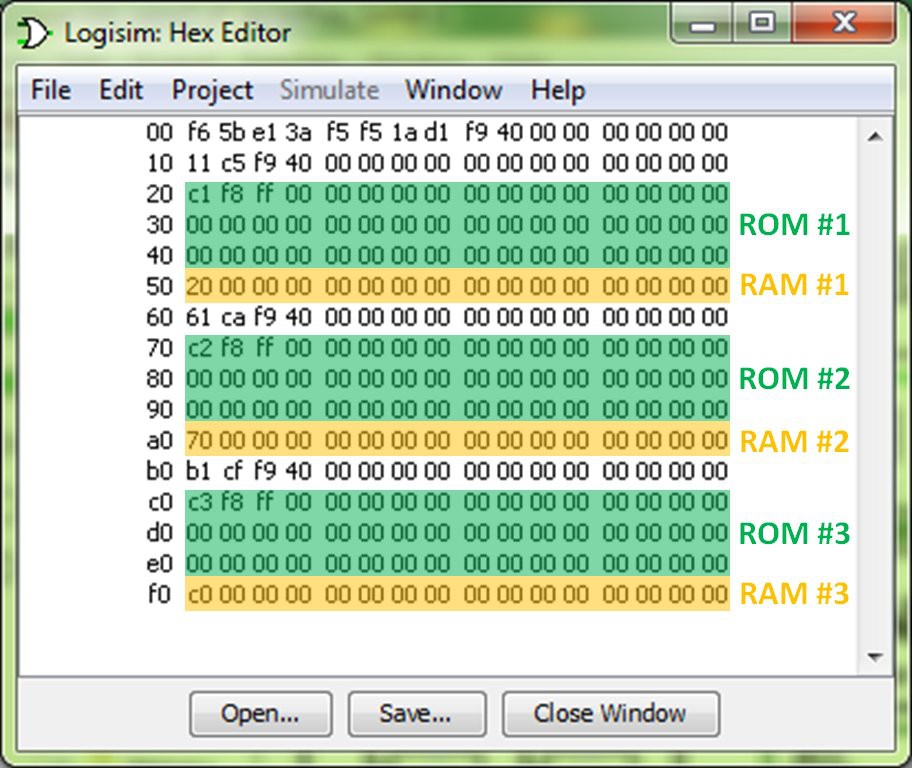Click the scrollbar up arrow
This screenshot has width=912, height=768.
pyautogui.click(x=875, y=137)
